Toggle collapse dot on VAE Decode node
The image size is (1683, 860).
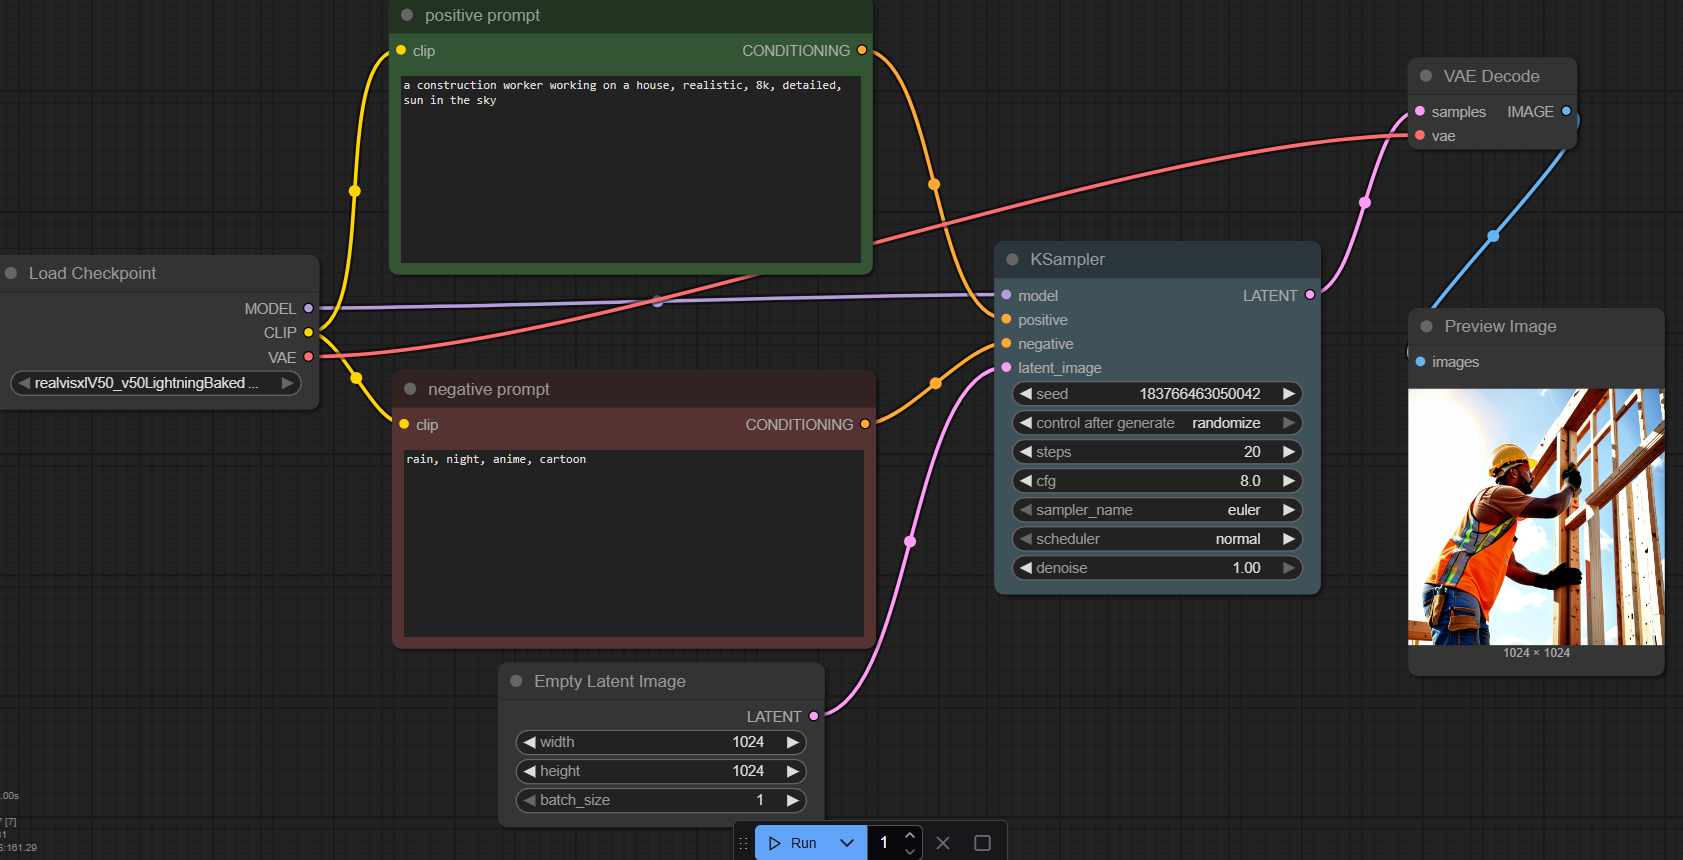point(1426,76)
